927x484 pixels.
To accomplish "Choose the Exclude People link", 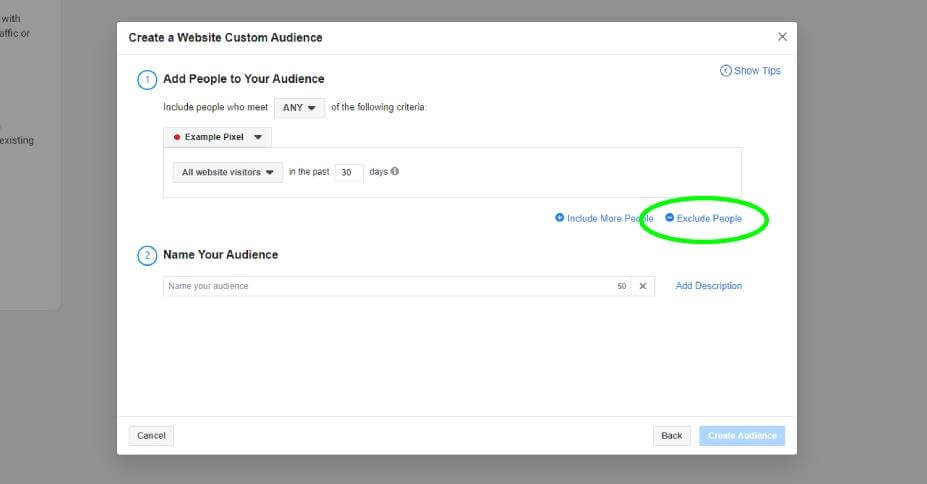I will [x=709, y=218].
